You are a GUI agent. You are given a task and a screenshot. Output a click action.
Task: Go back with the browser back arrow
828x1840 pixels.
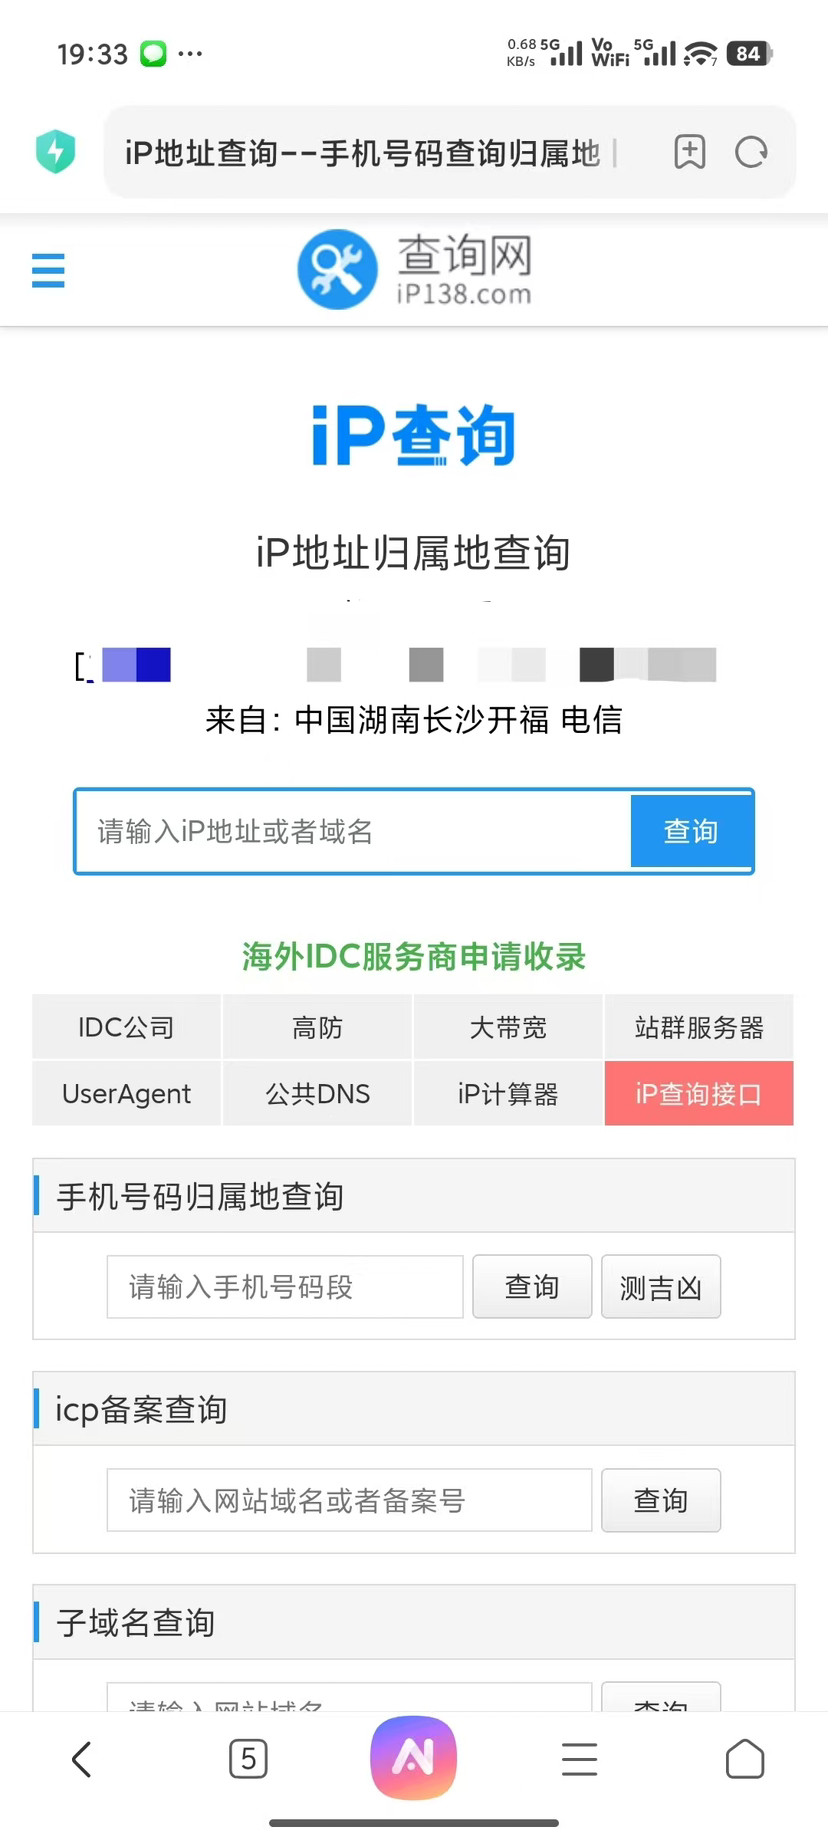coord(82,1759)
